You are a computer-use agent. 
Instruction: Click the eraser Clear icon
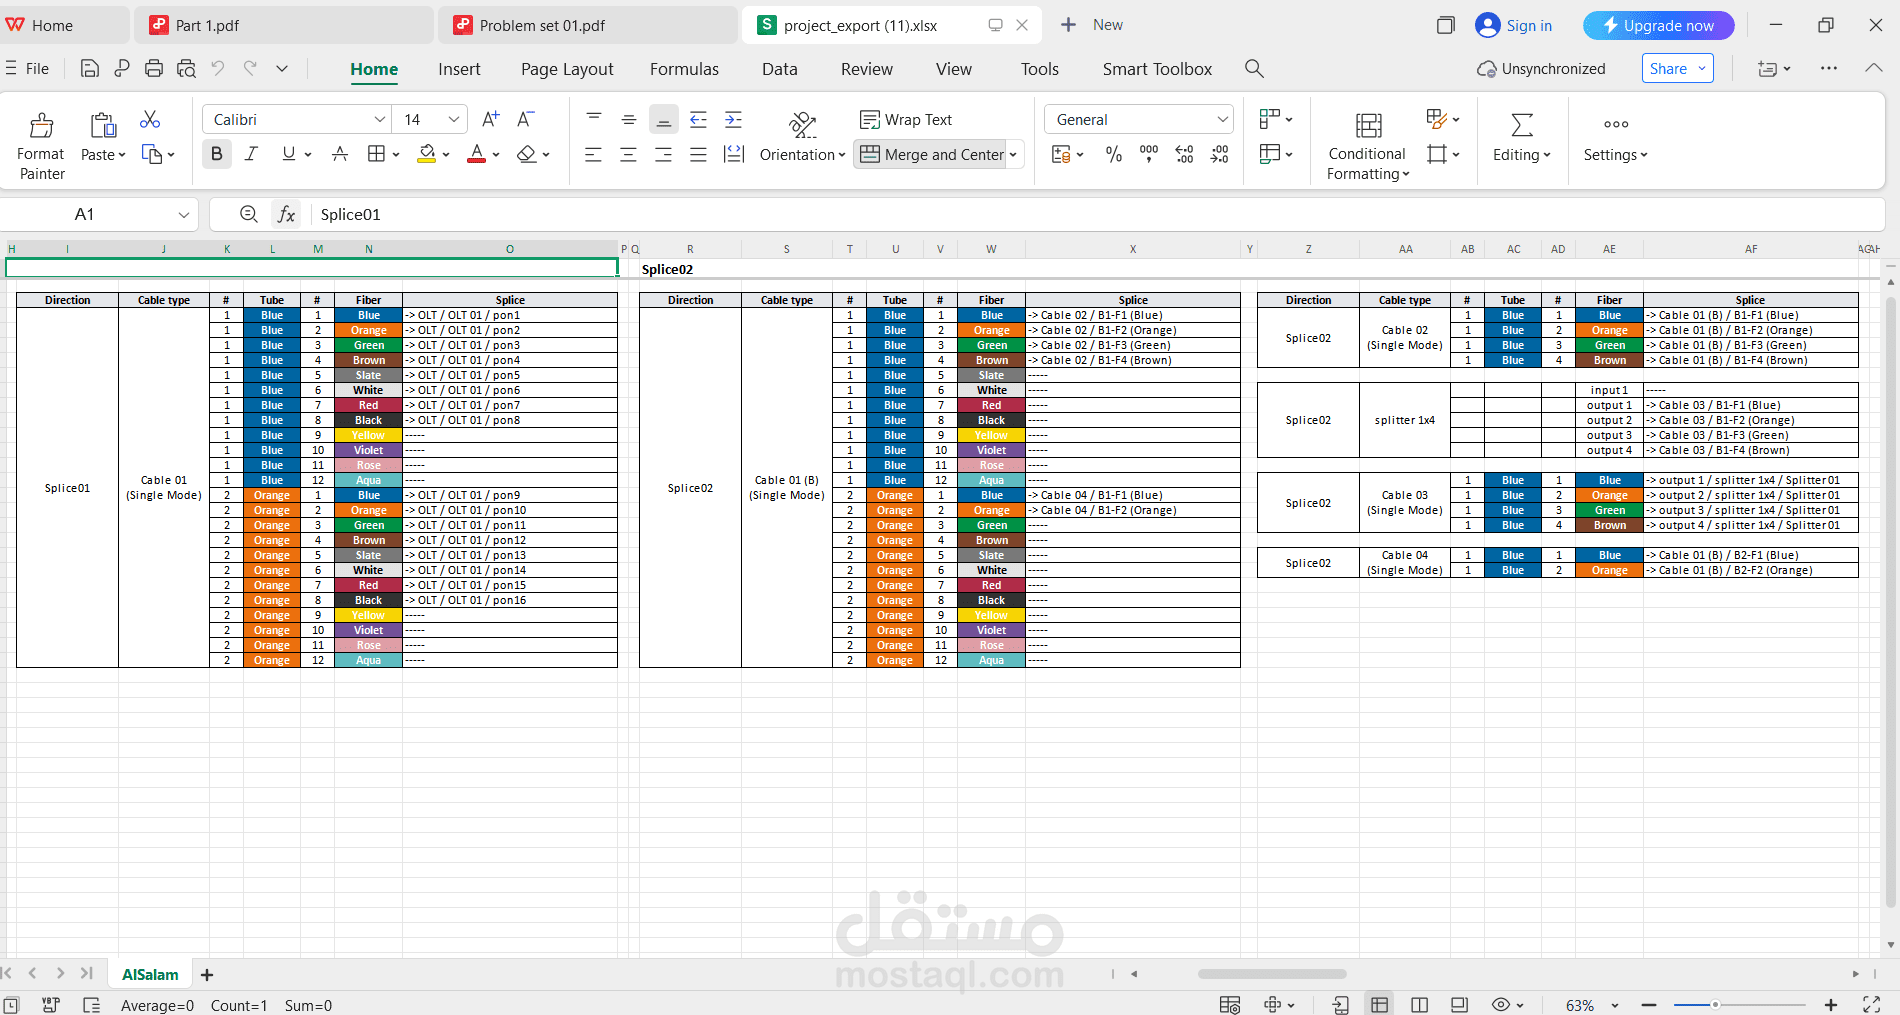[527, 154]
